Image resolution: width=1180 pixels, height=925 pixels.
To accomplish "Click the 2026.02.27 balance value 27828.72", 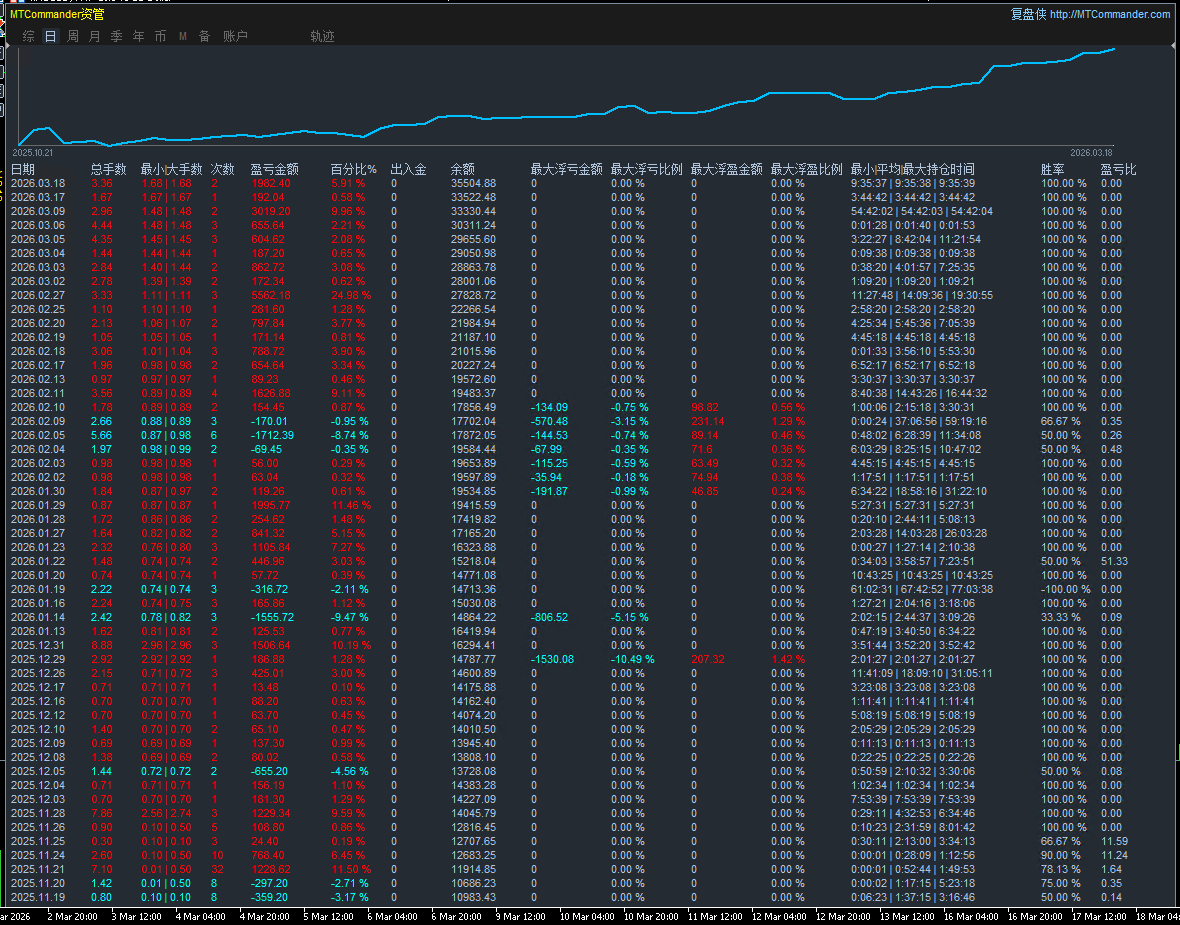I will [473, 295].
